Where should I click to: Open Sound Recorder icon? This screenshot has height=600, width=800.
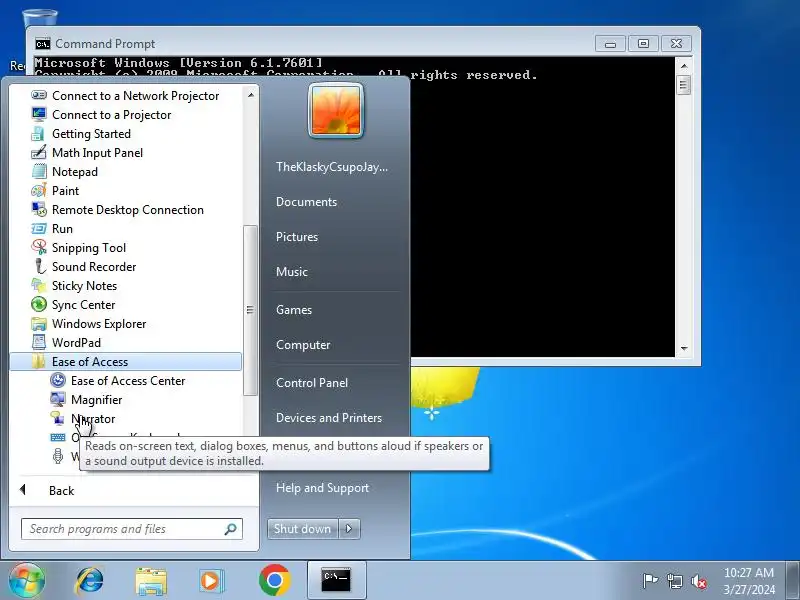(x=39, y=266)
